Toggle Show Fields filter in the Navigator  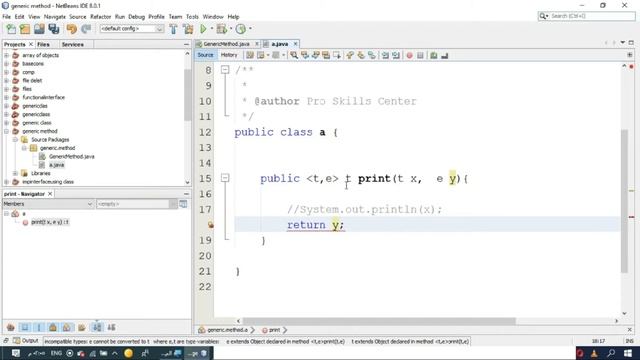tap(25, 327)
